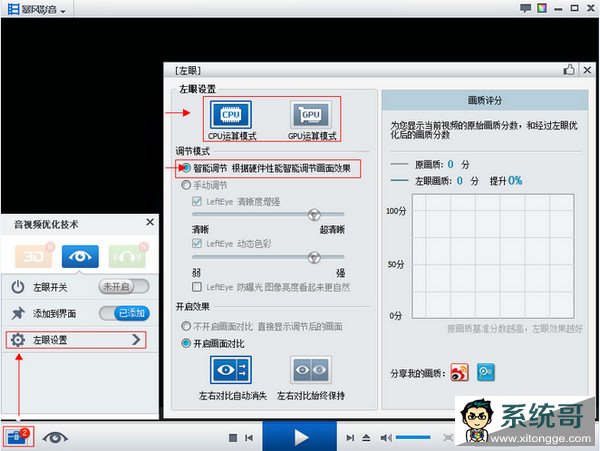Skip to next track
This screenshot has width=600, height=451.
(350, 438)
